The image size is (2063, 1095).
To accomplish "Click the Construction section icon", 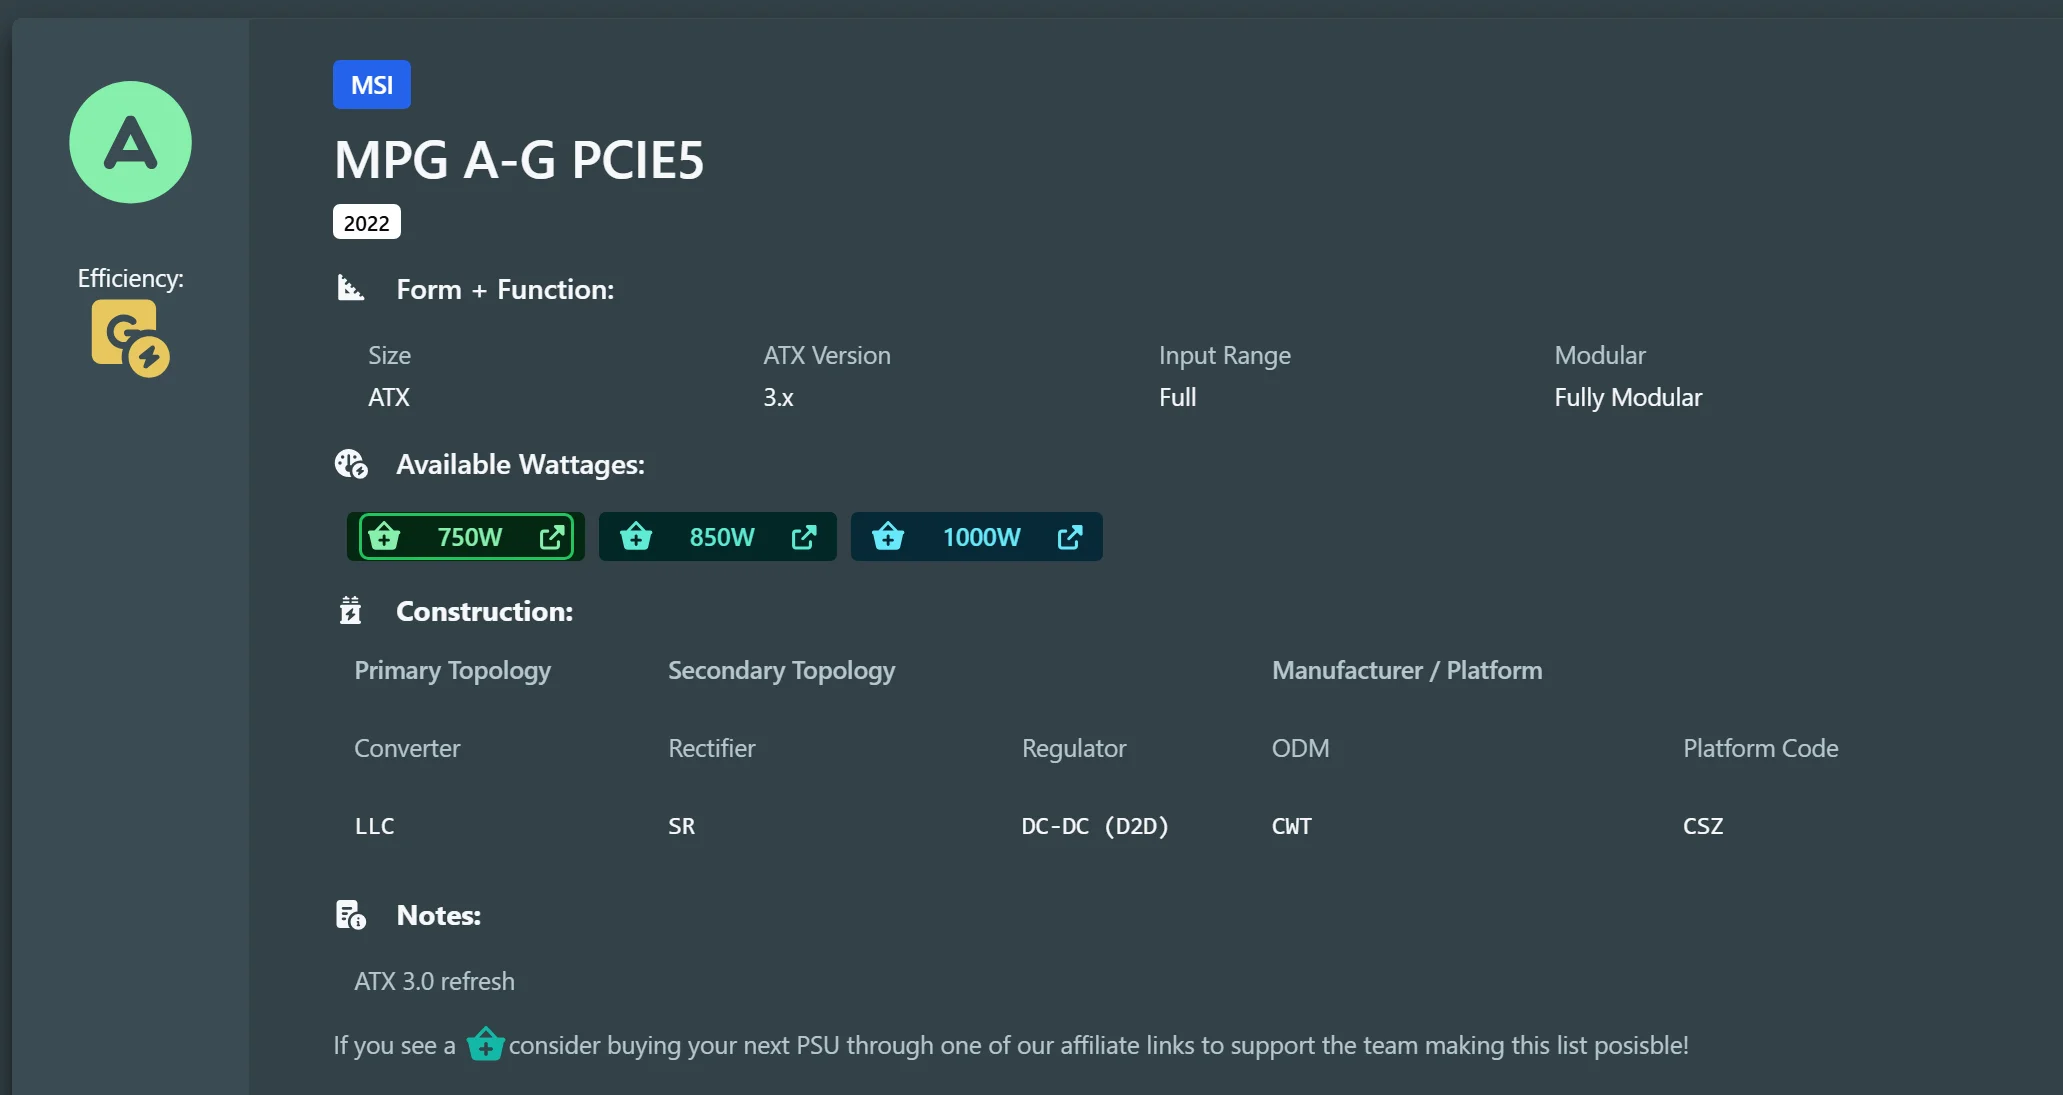I will tap(350, 610).
